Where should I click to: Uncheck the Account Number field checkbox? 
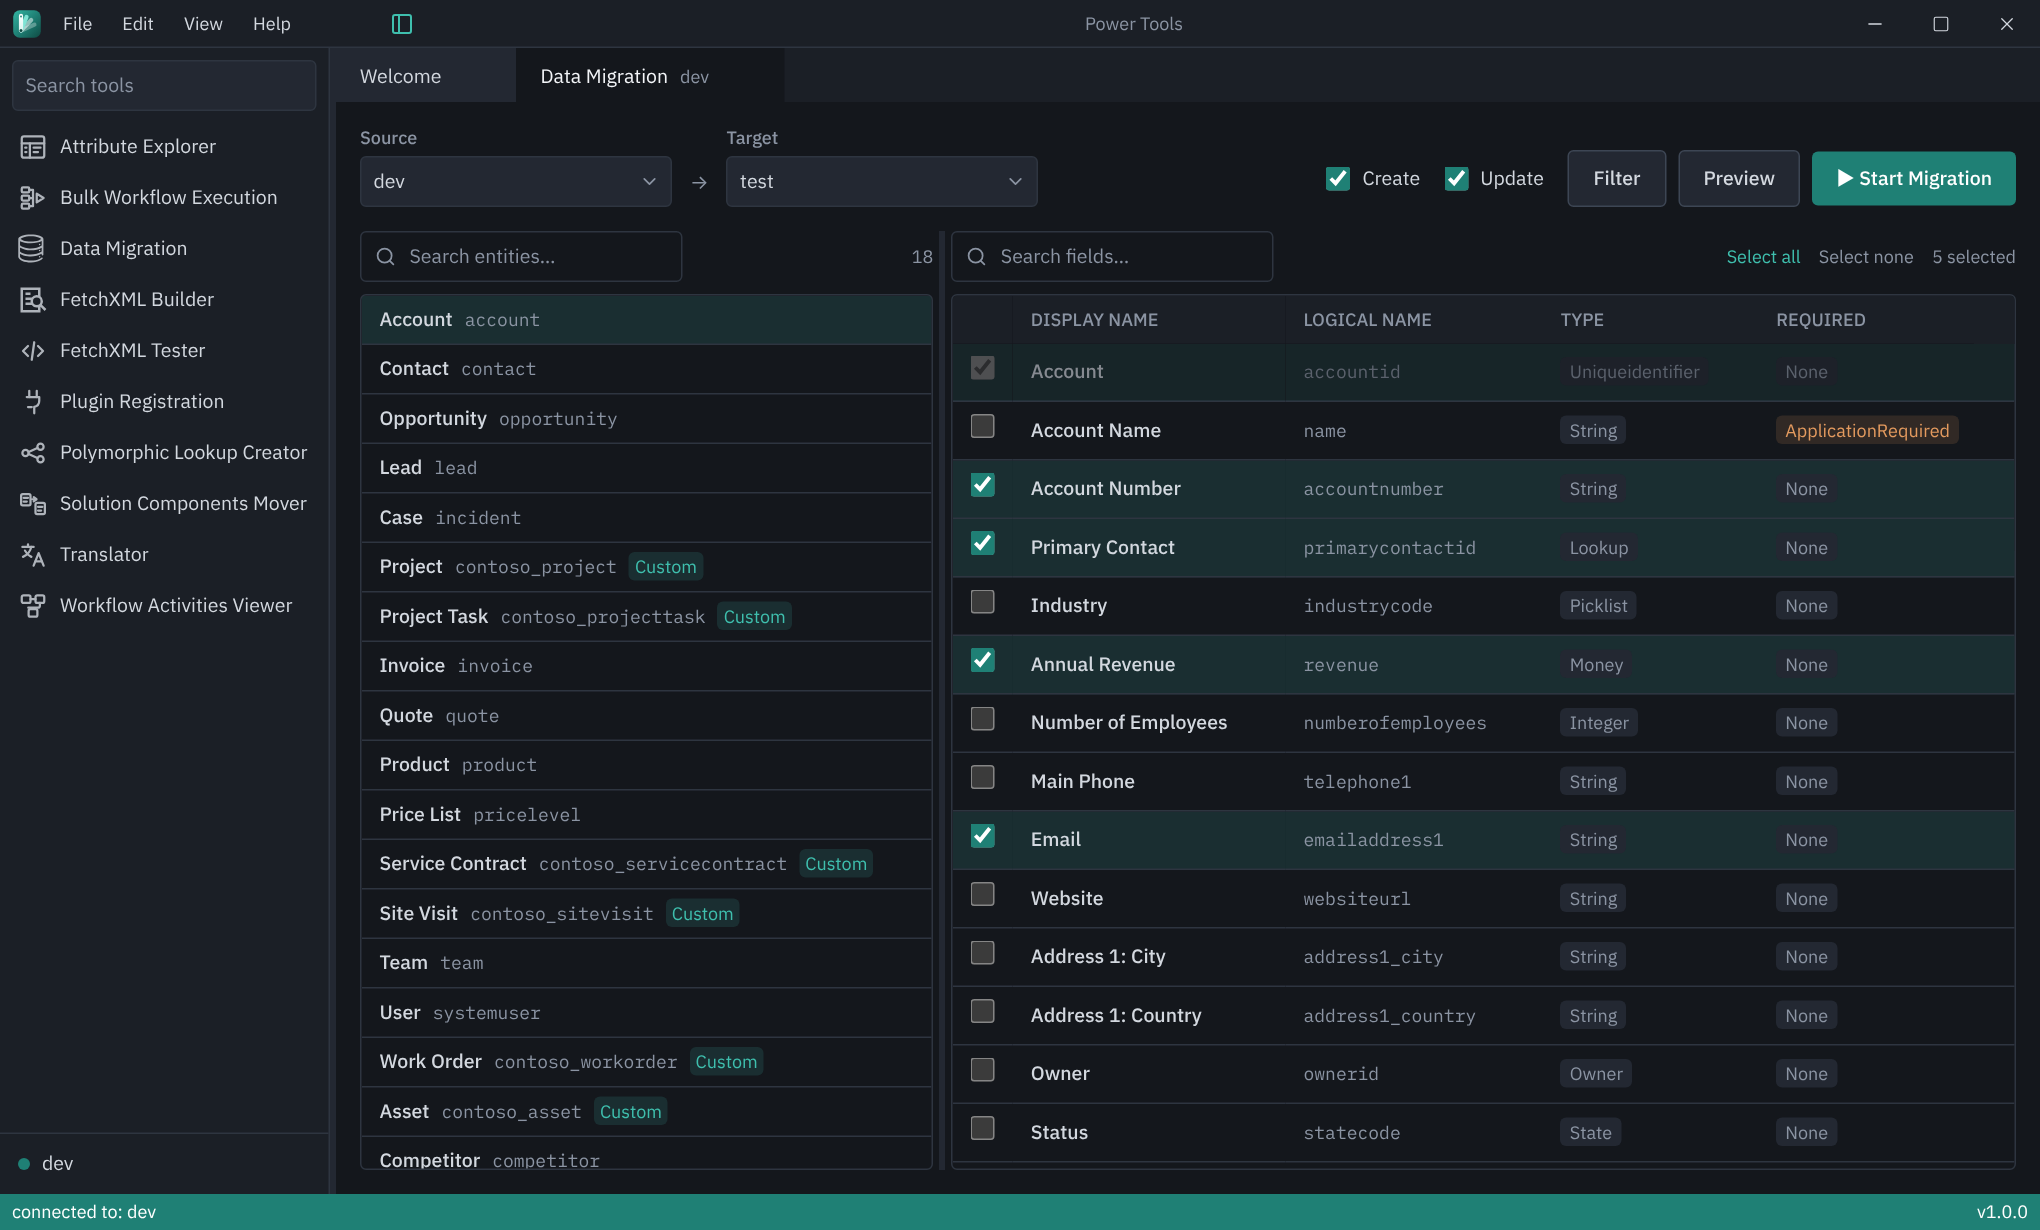pos(983,485)
